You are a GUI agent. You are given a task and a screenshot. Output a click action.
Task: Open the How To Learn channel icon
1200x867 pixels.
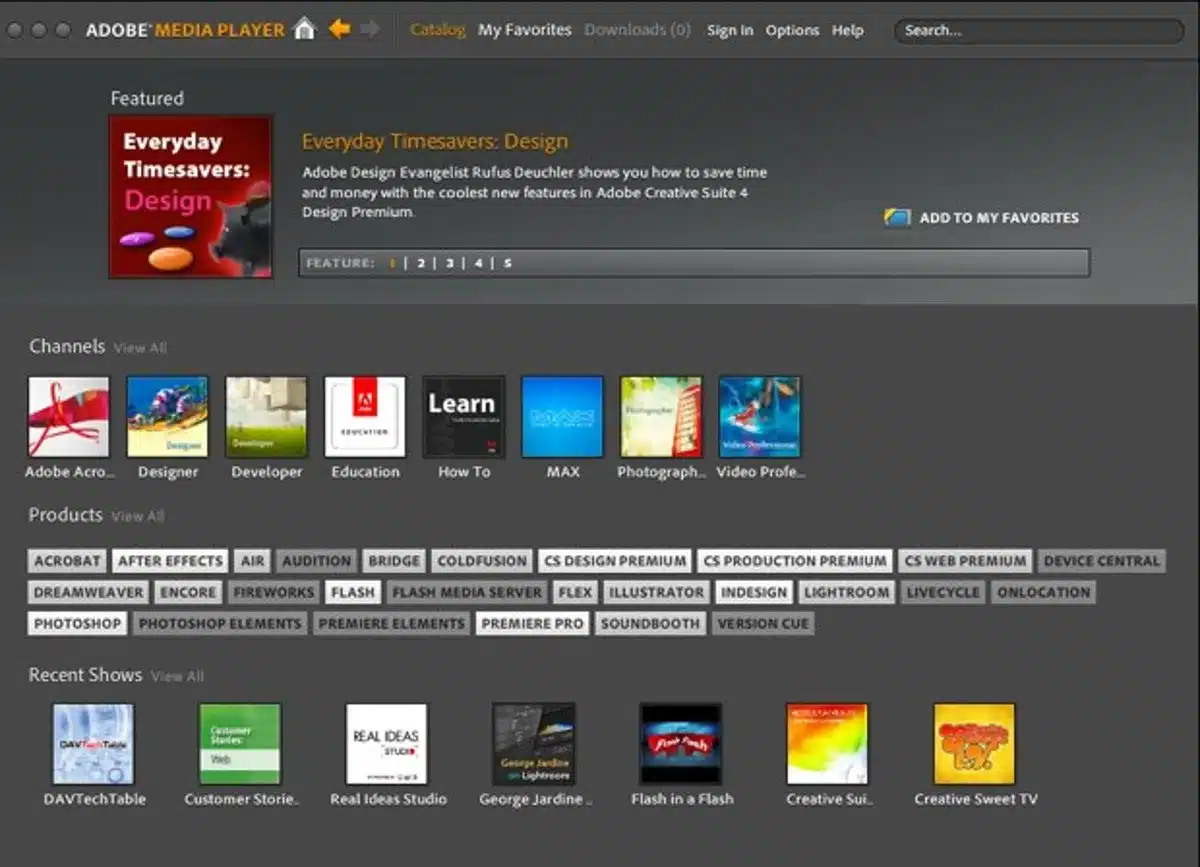coord(463,417)
